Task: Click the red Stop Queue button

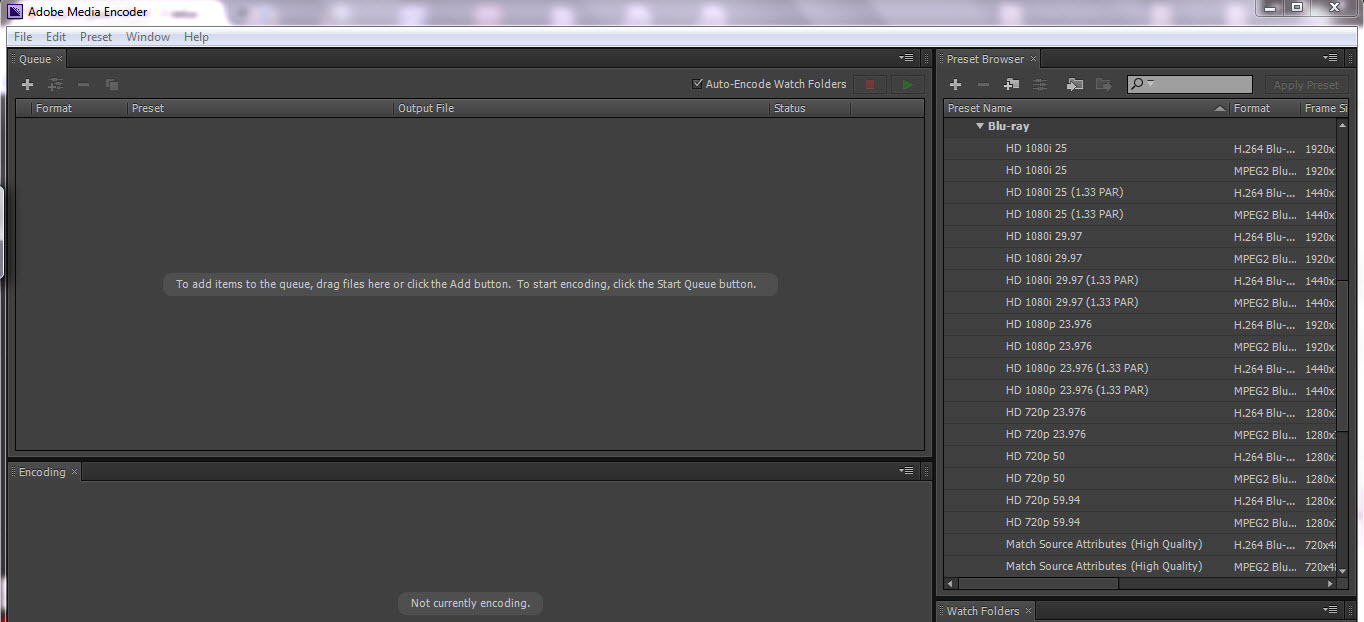Action: 870,85
